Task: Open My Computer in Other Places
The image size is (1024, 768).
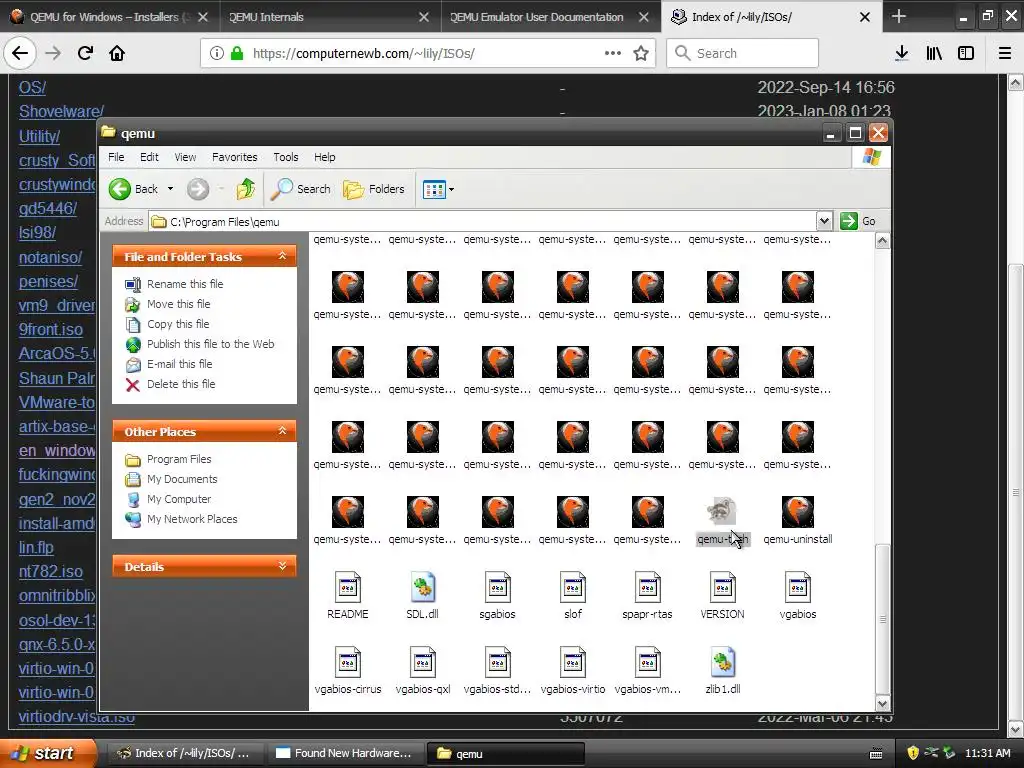Action: coord(179,499)
